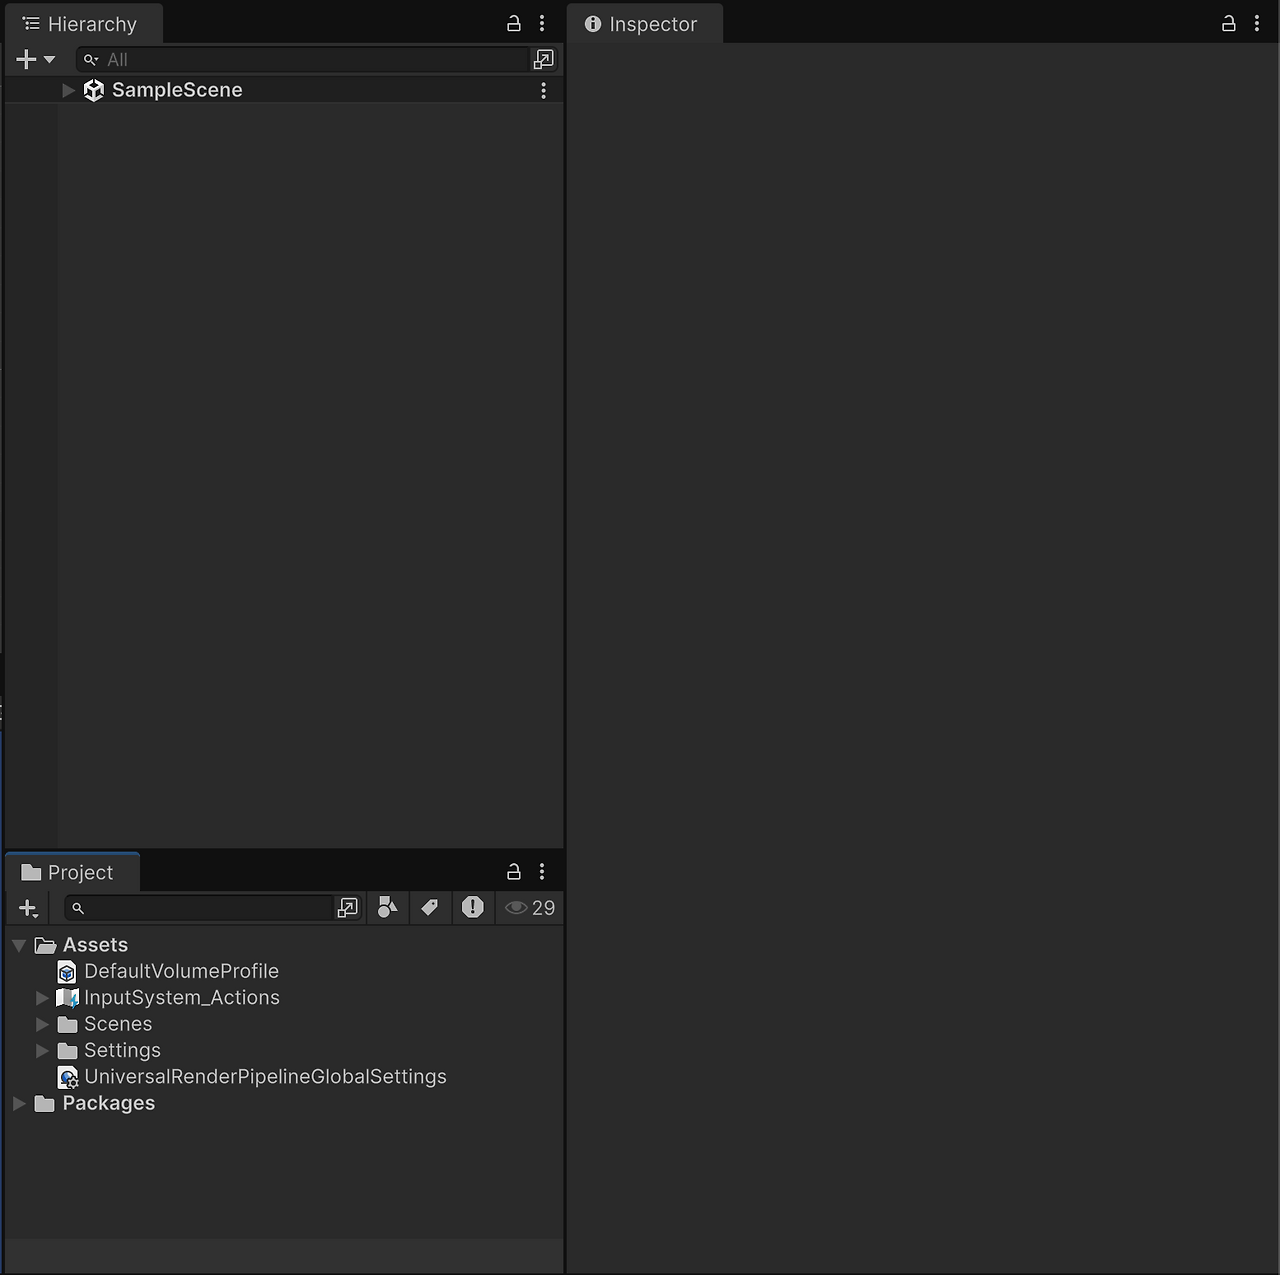Collapse the Assets folder
This screenshot has width=1280, height=1275.
click(x=19, y=945)
